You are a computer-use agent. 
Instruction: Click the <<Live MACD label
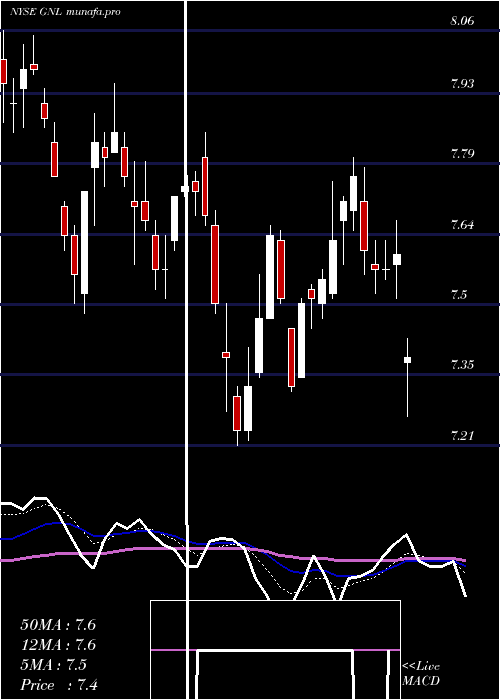(421, 674)
